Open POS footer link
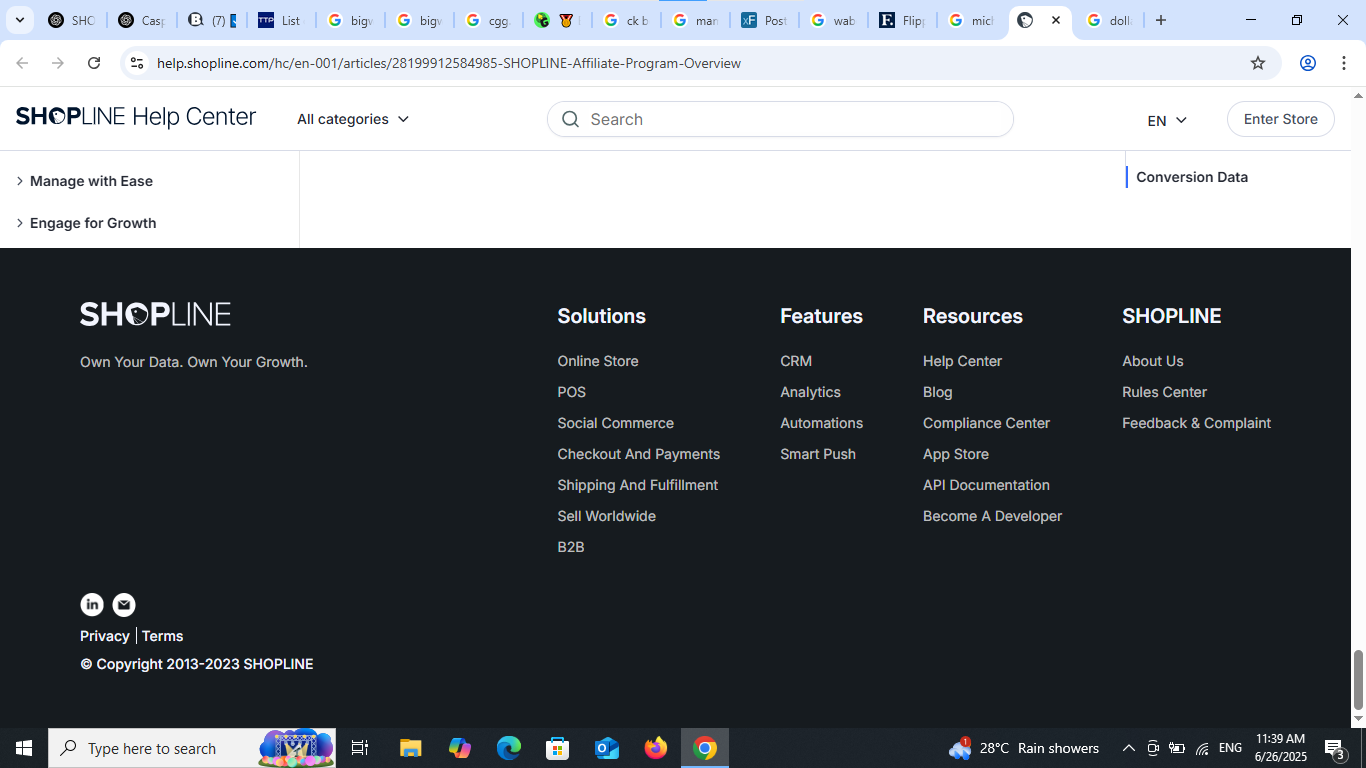 (572, 392)
